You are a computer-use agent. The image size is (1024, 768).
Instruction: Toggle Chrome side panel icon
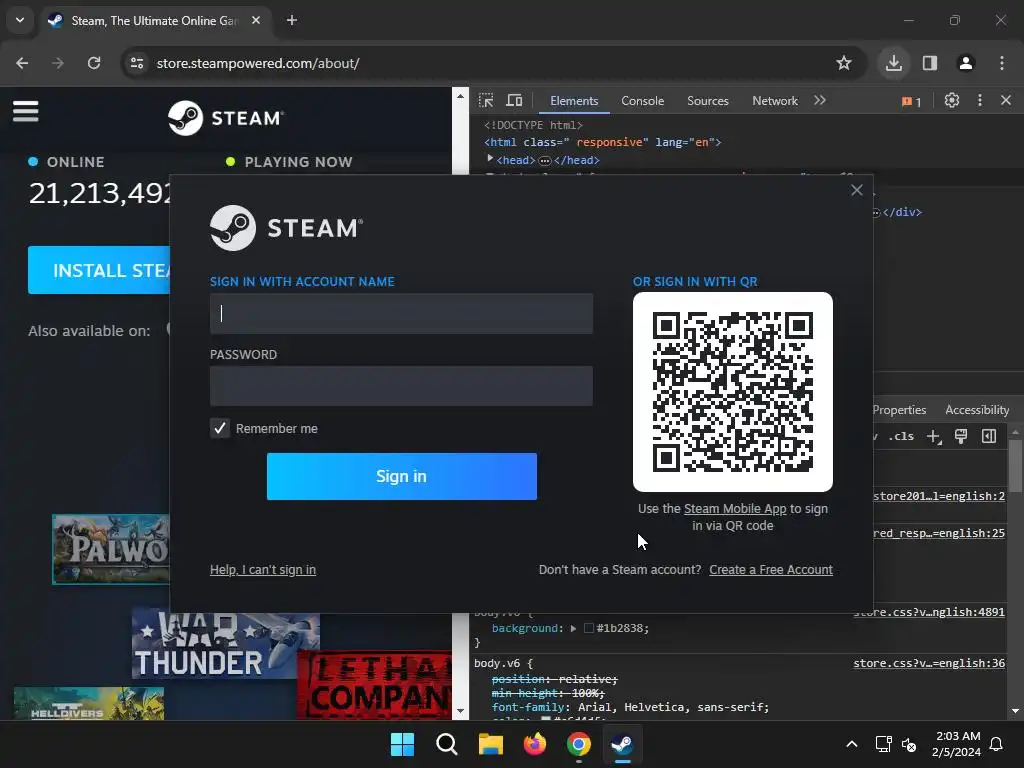(930, 63)
